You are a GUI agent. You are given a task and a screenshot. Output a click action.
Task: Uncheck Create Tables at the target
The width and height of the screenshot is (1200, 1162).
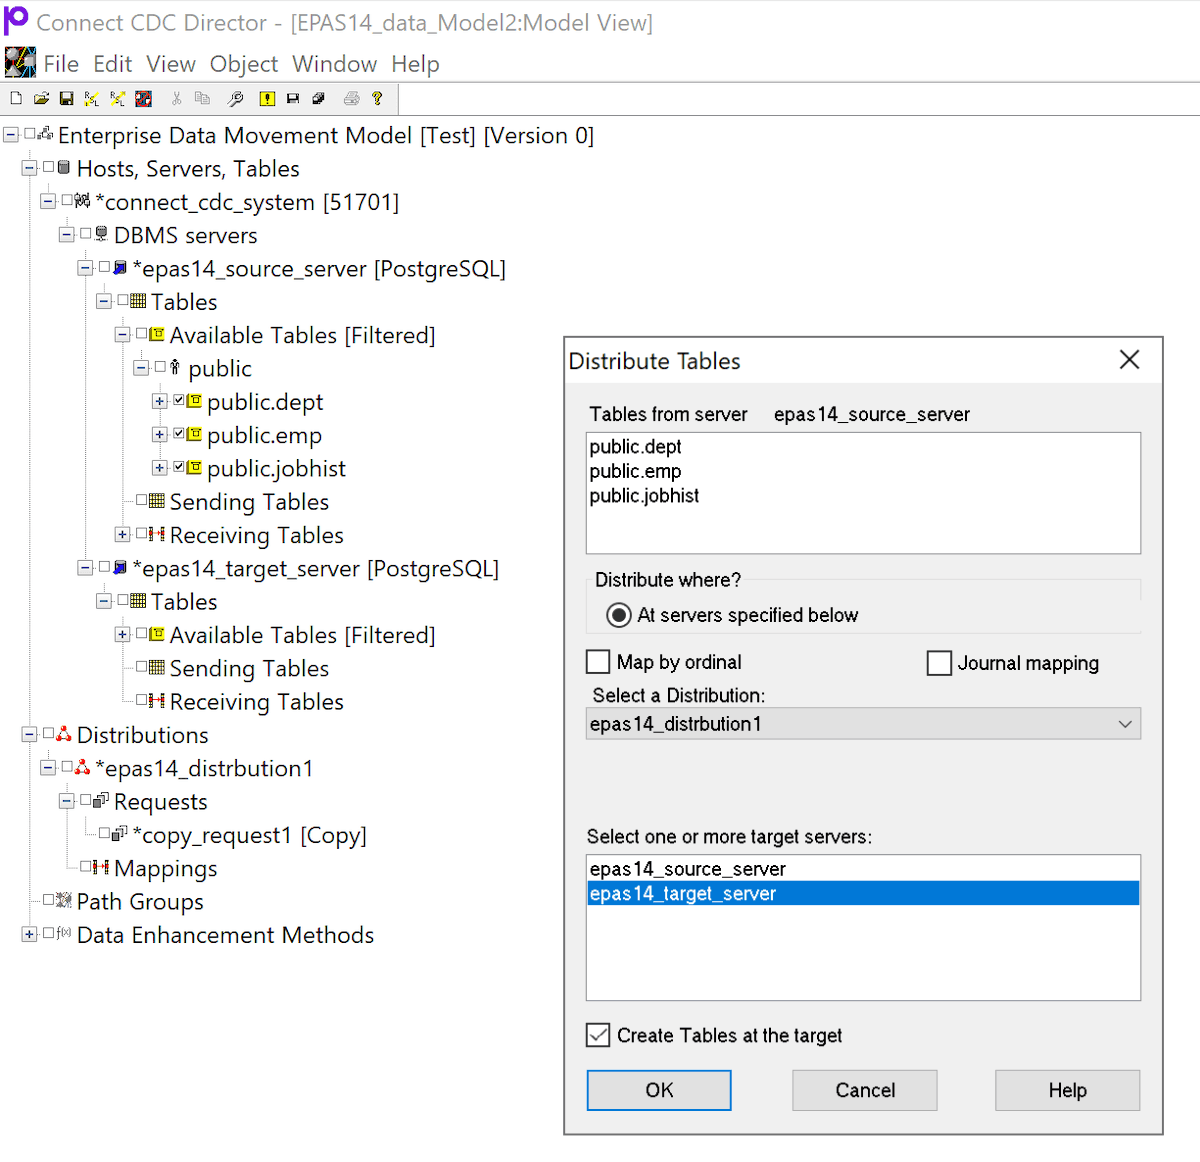click(x=597, y=1035)
